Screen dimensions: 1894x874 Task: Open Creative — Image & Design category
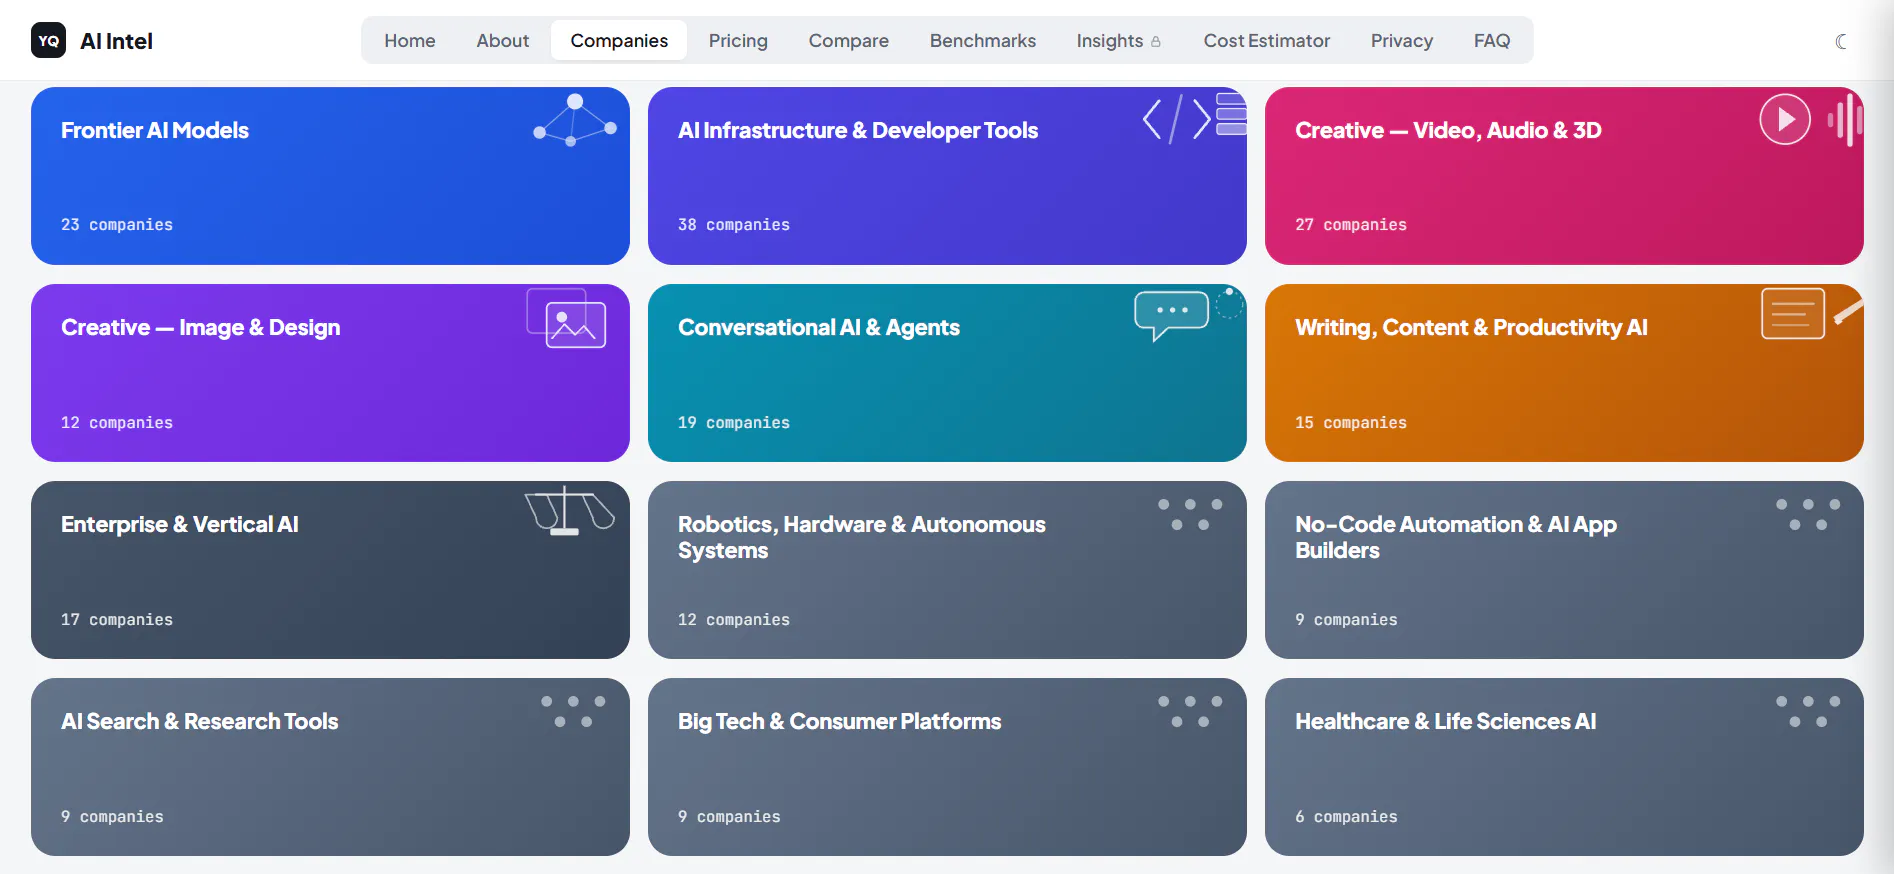pyautogui.click(x=330, y=373)
